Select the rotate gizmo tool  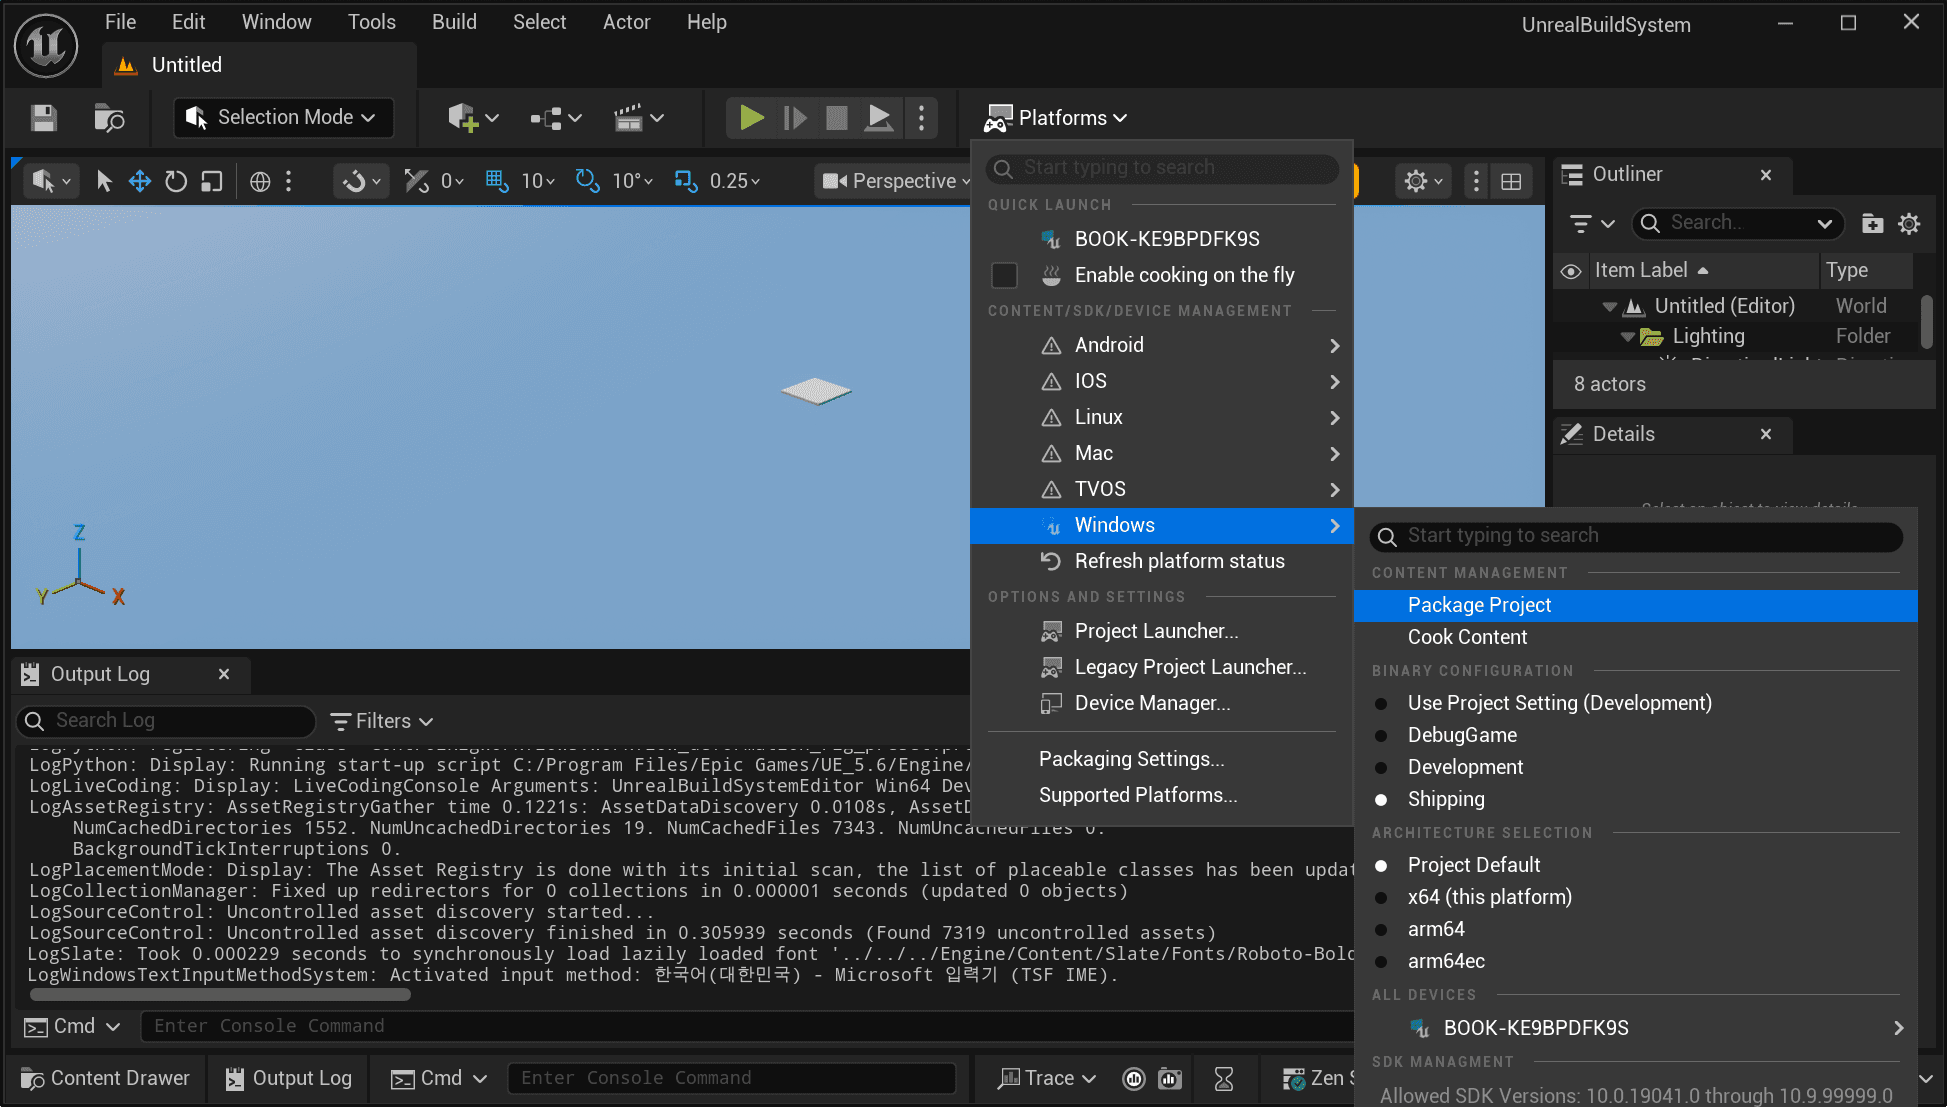click(175, 181)
